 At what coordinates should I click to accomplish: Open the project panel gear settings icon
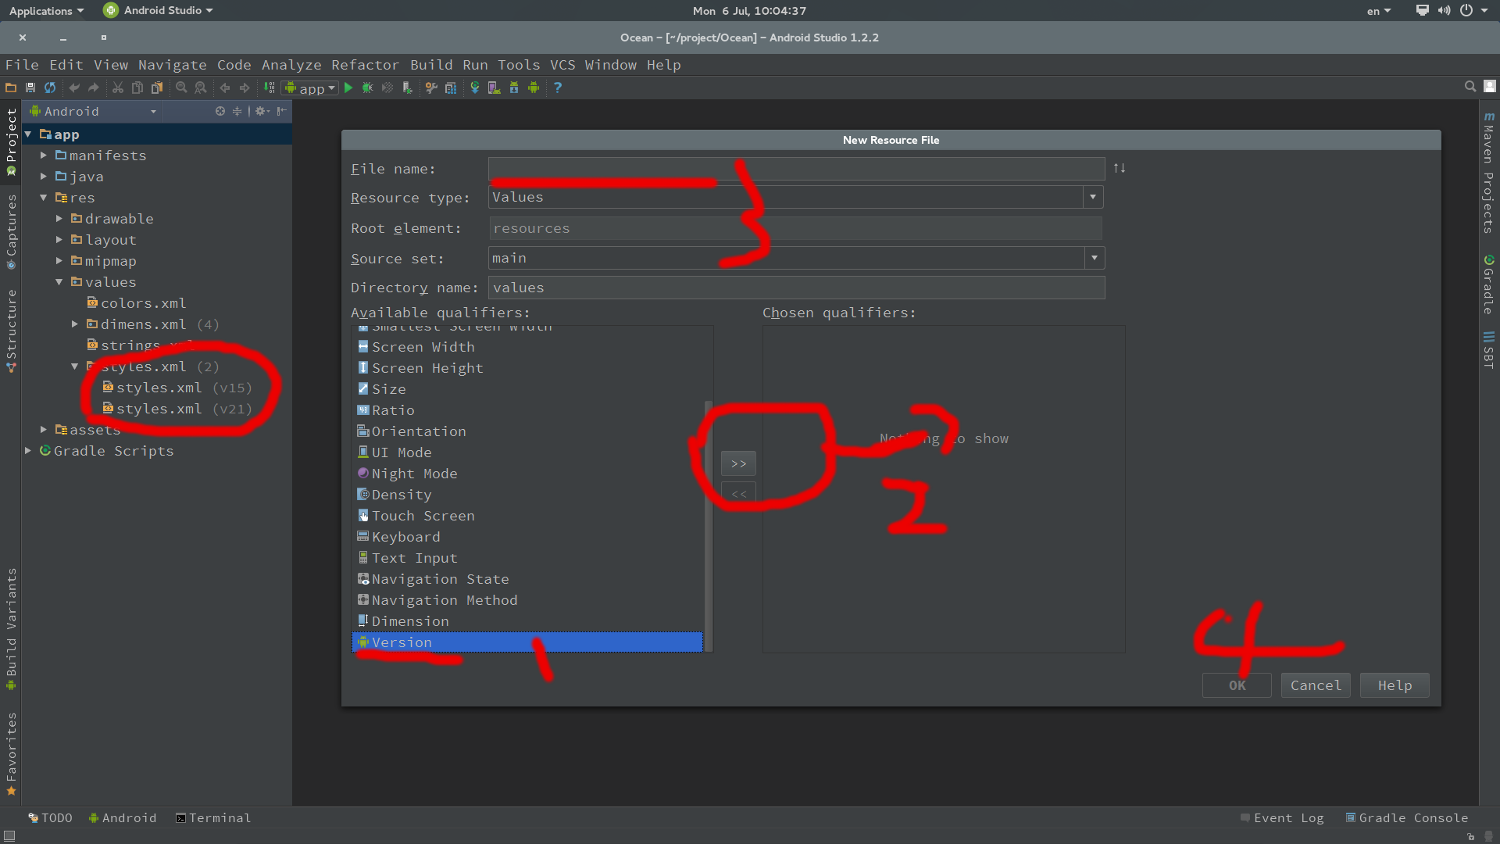point(261,111)
